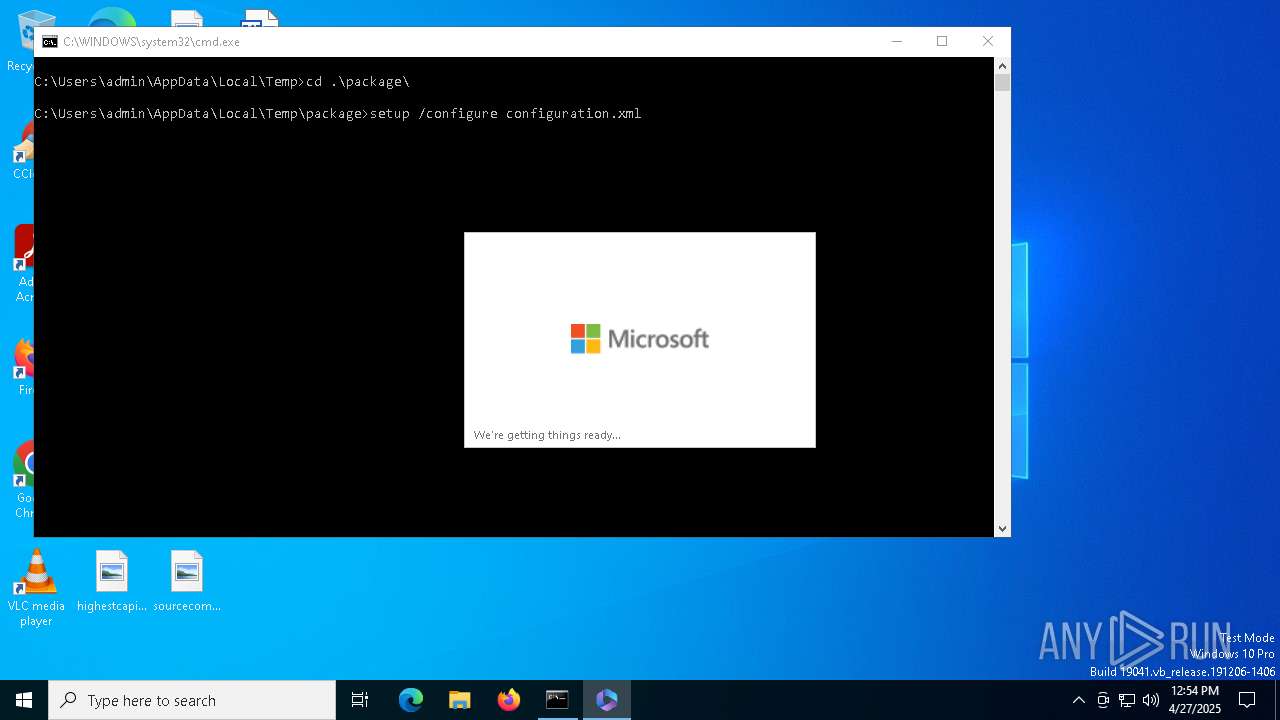Open VLC media player desktop shortcut
The width and height of the screenshot is (1280, 720).
(x=36, y=589)
